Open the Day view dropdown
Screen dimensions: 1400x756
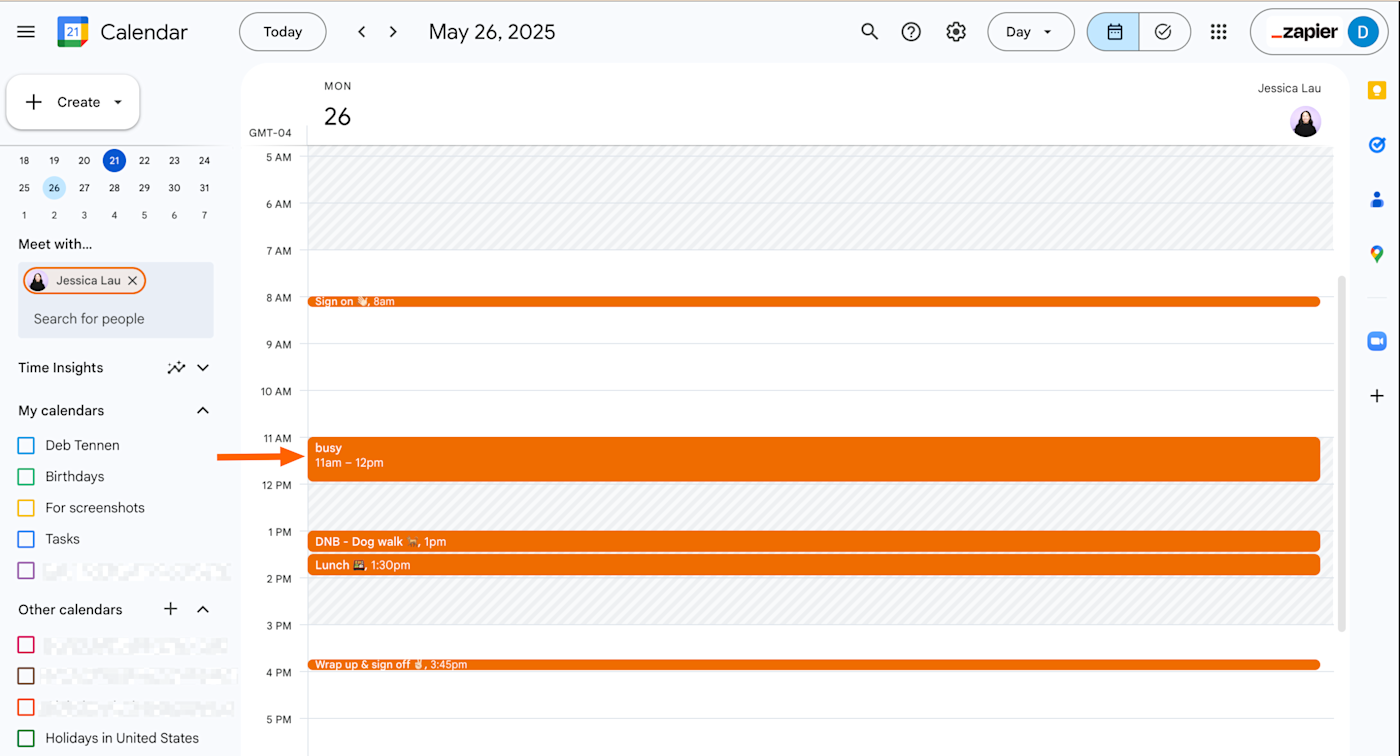tap(1030, 32)
